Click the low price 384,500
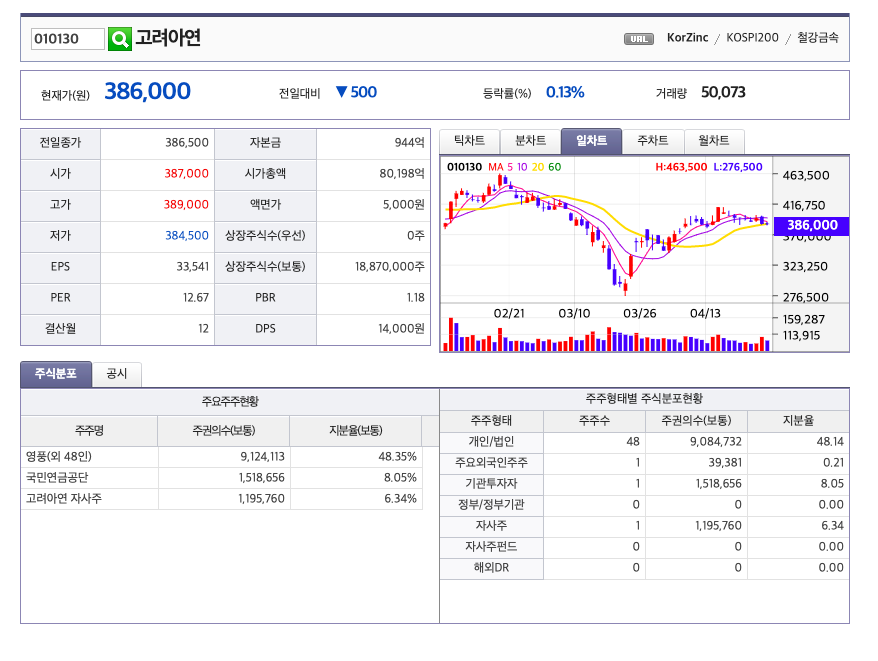Viewport: 878px width, 661px height. [186, 236]
